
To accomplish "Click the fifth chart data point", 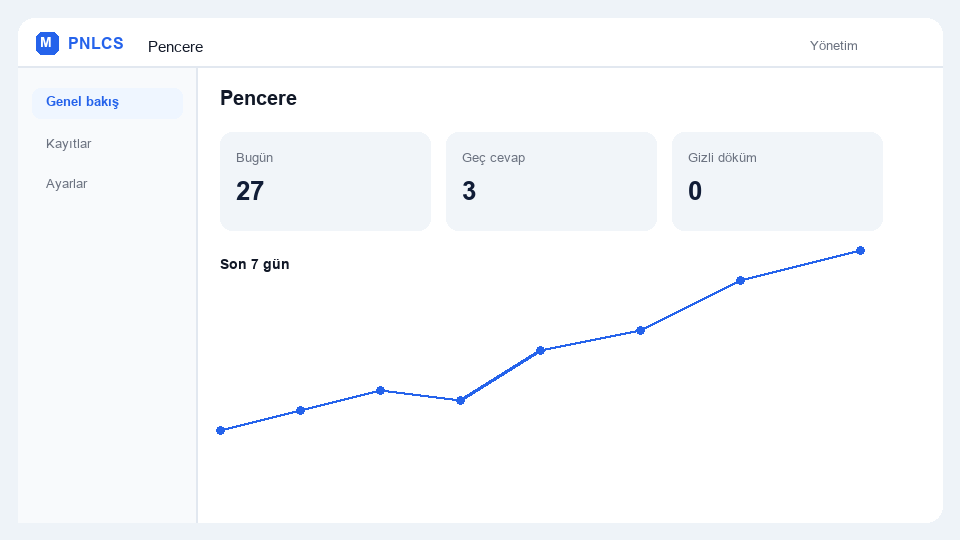I will pyautogui.click(x=541, y=351).
